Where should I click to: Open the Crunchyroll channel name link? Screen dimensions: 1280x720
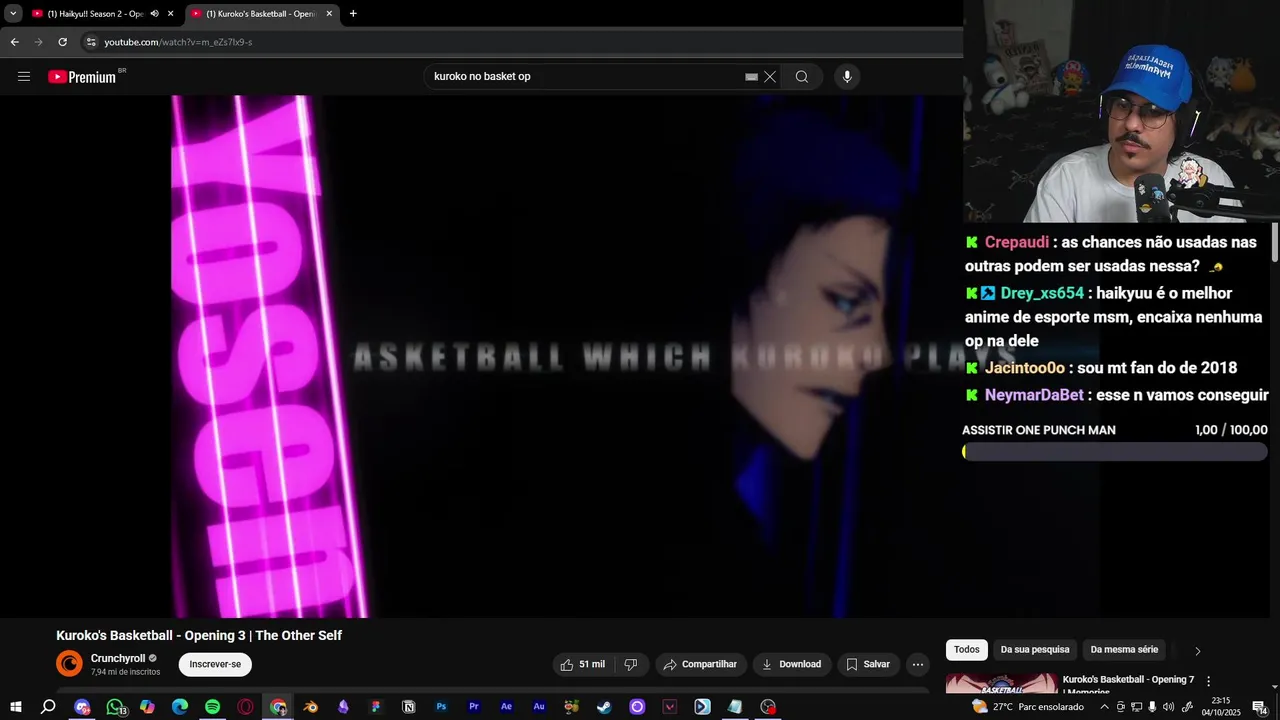pos(118,658)
